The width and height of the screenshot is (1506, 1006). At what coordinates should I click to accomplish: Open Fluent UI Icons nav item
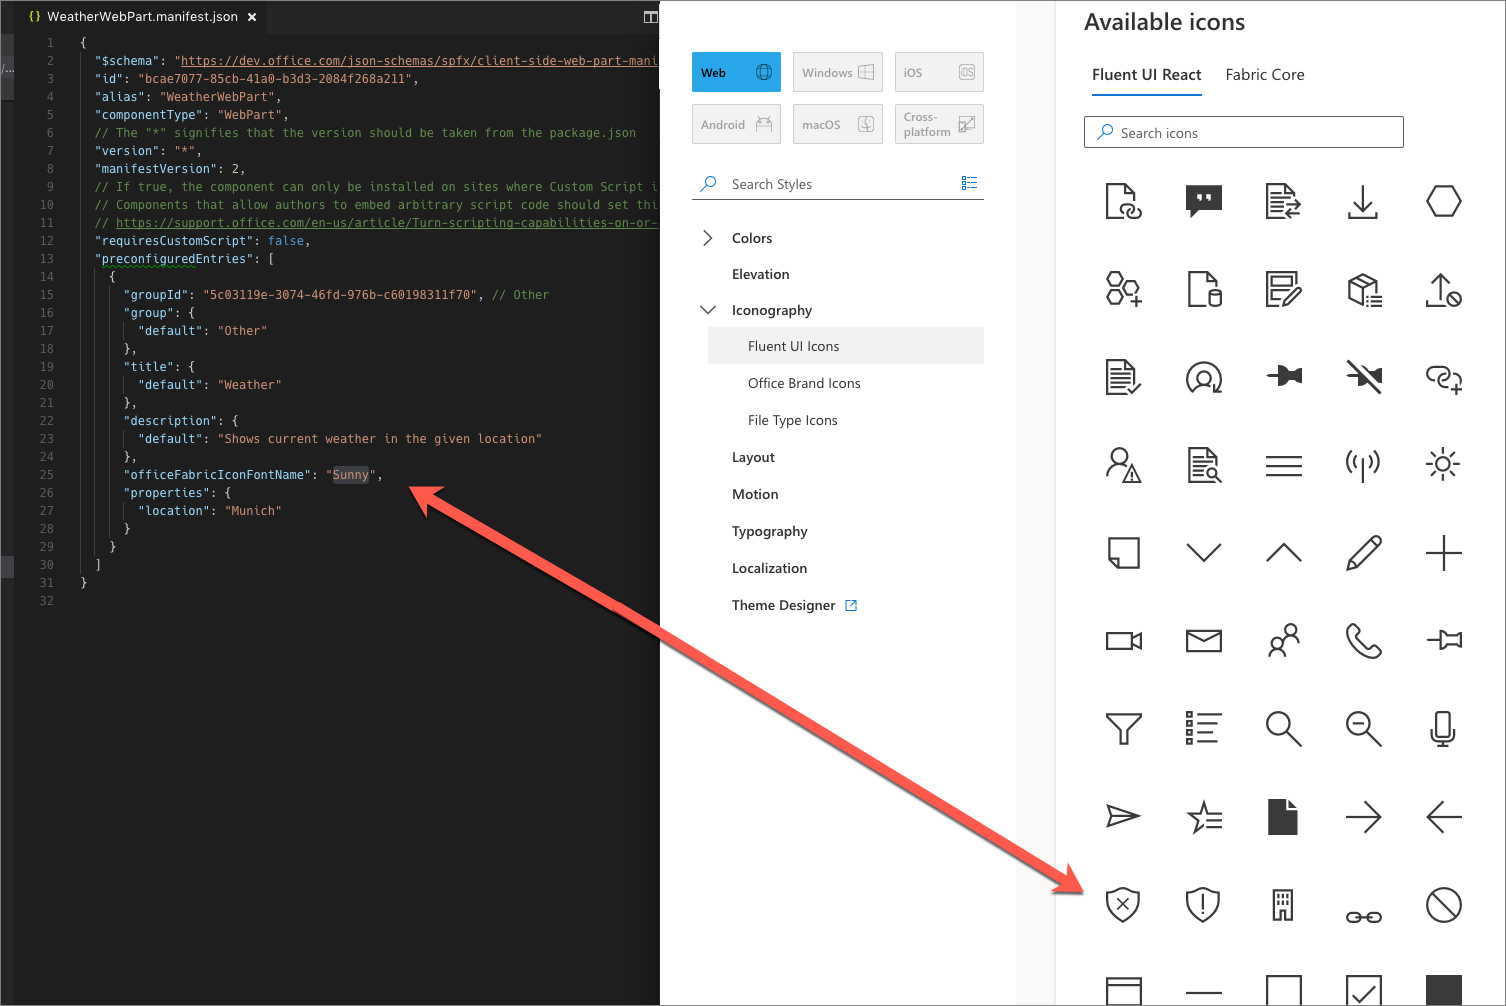[846, 346]
